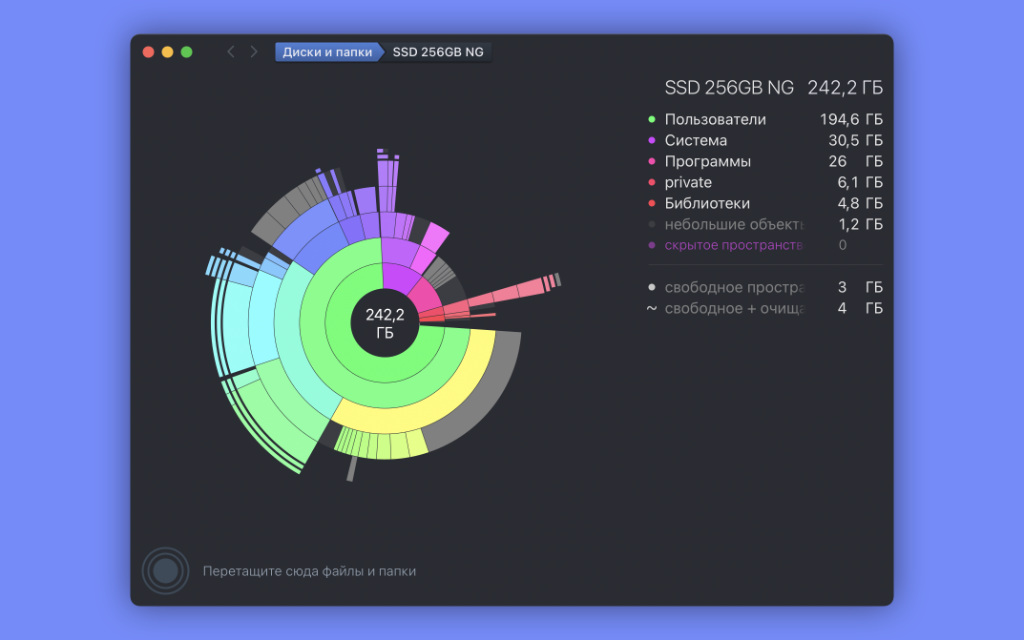Click the circular drop target icon

click(165, 571)
